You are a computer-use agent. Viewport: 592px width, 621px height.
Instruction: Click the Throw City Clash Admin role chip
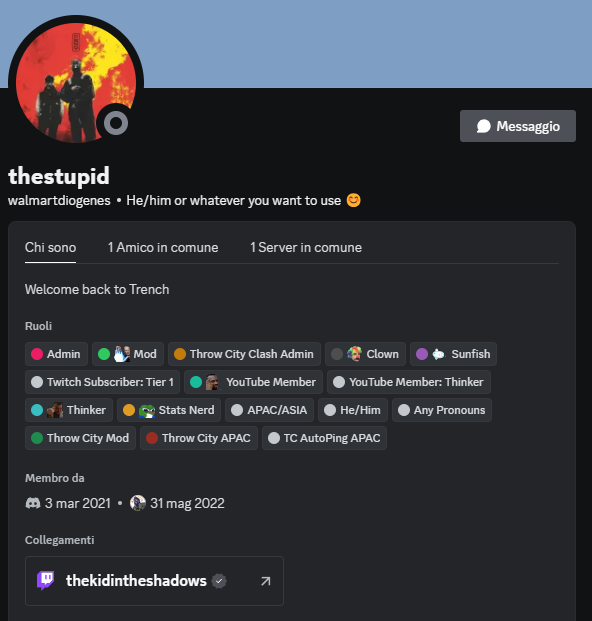[x=244, y=354]
